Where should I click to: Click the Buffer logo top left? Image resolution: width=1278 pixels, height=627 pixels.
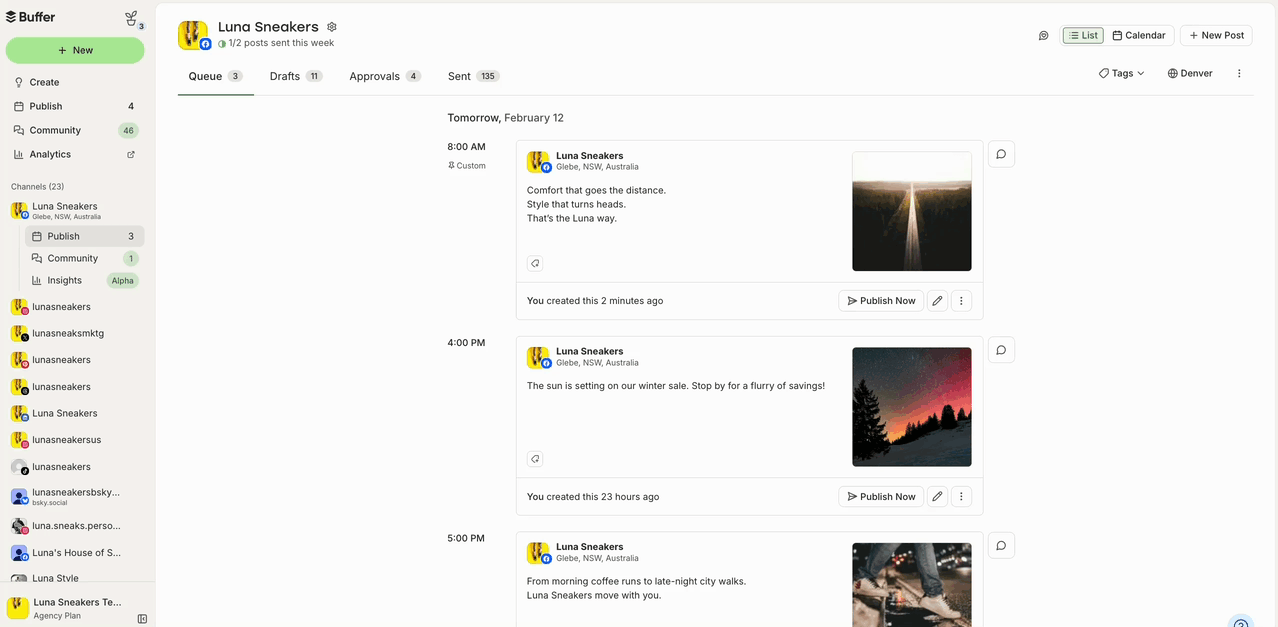point(30,16)
